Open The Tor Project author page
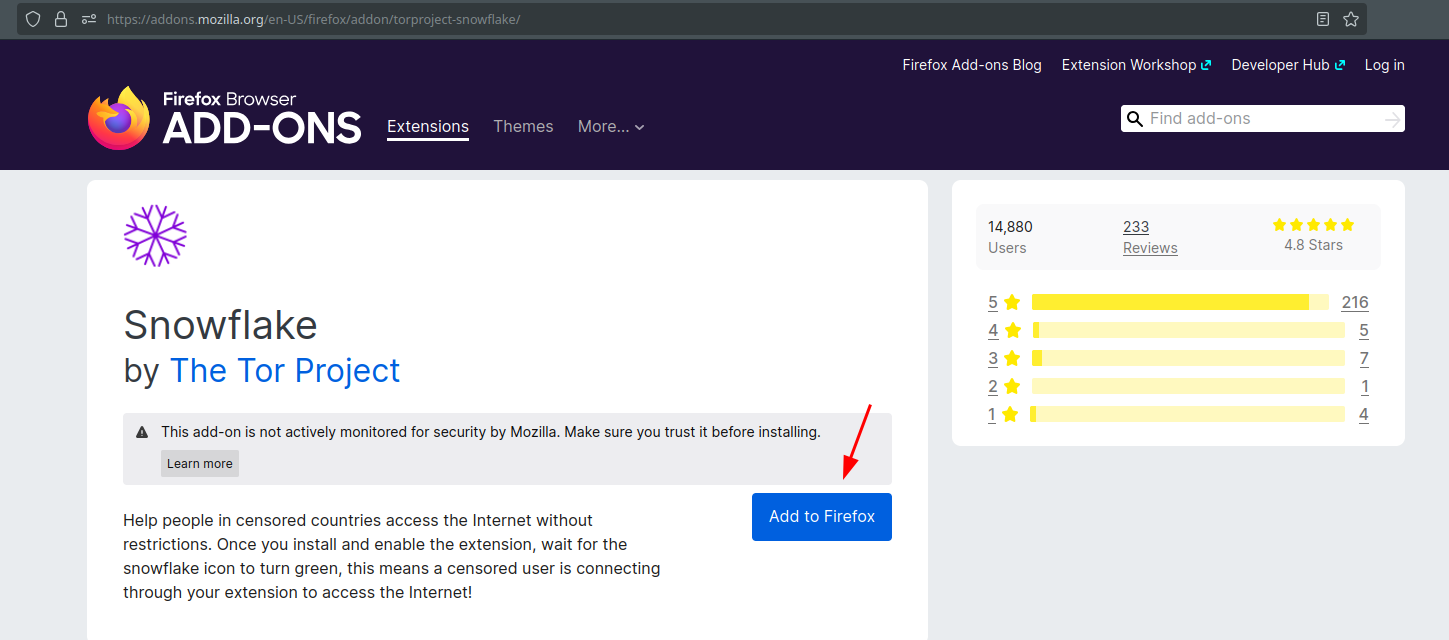The image size is (1449, 640). click(285, 371)
